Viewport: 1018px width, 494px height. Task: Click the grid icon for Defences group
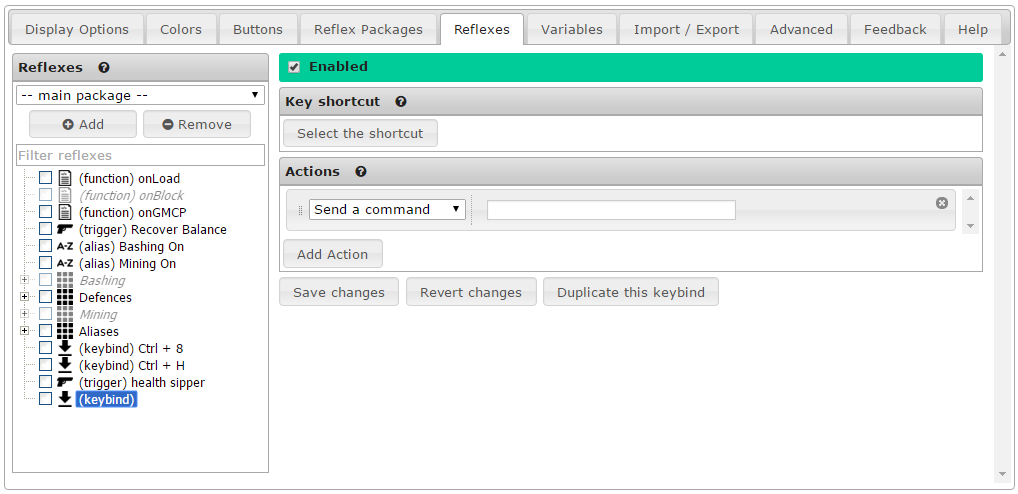click(x=65, y=298)
